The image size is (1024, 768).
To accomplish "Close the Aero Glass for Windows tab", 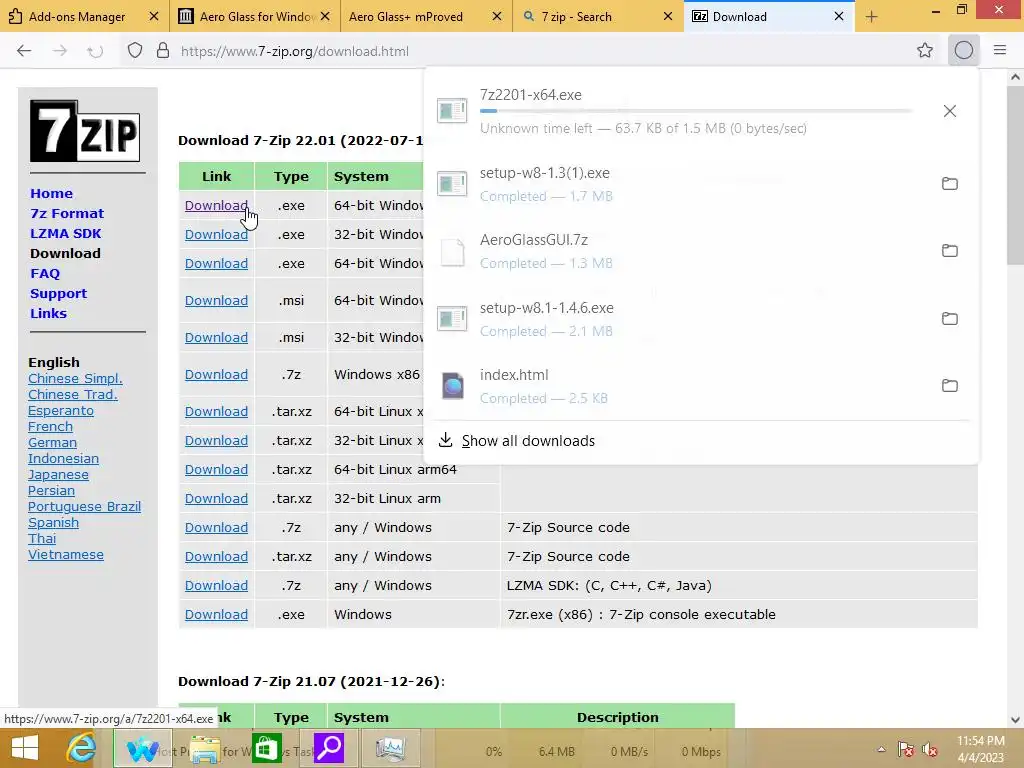I will point(325,16).
